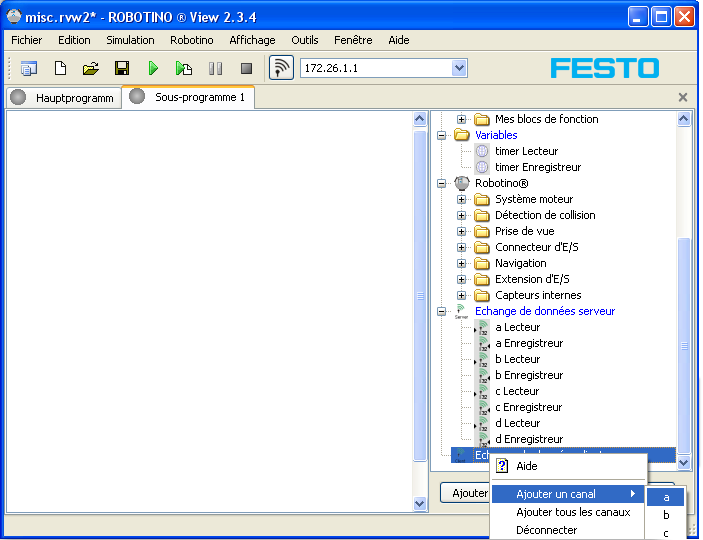Select the timer Lecteur variable icon

(482, 151)
